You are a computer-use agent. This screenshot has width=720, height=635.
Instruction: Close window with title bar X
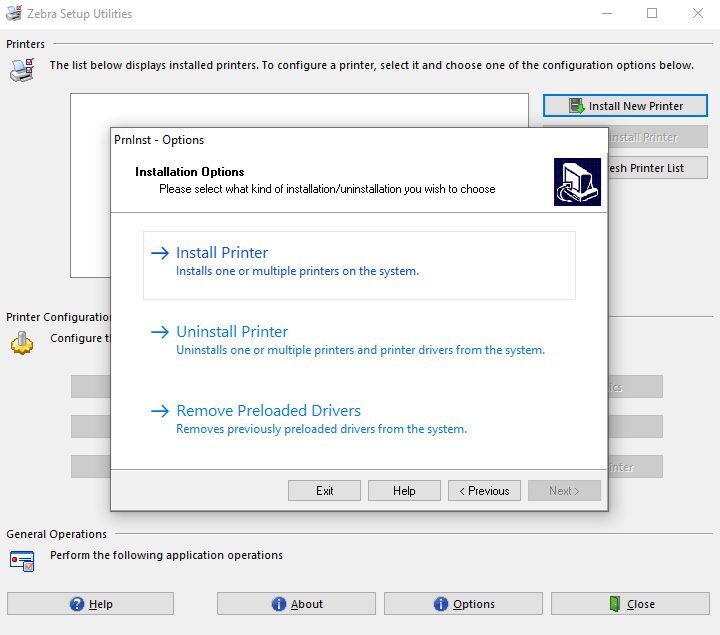(698, 13)
